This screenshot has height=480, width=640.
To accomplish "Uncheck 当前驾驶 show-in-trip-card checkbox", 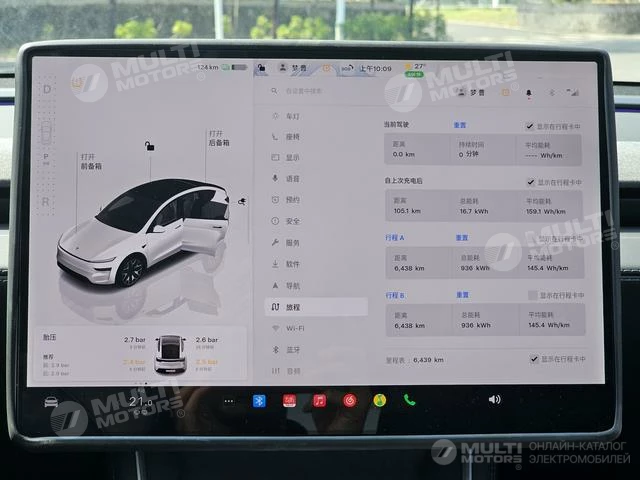I will (530, 127).
